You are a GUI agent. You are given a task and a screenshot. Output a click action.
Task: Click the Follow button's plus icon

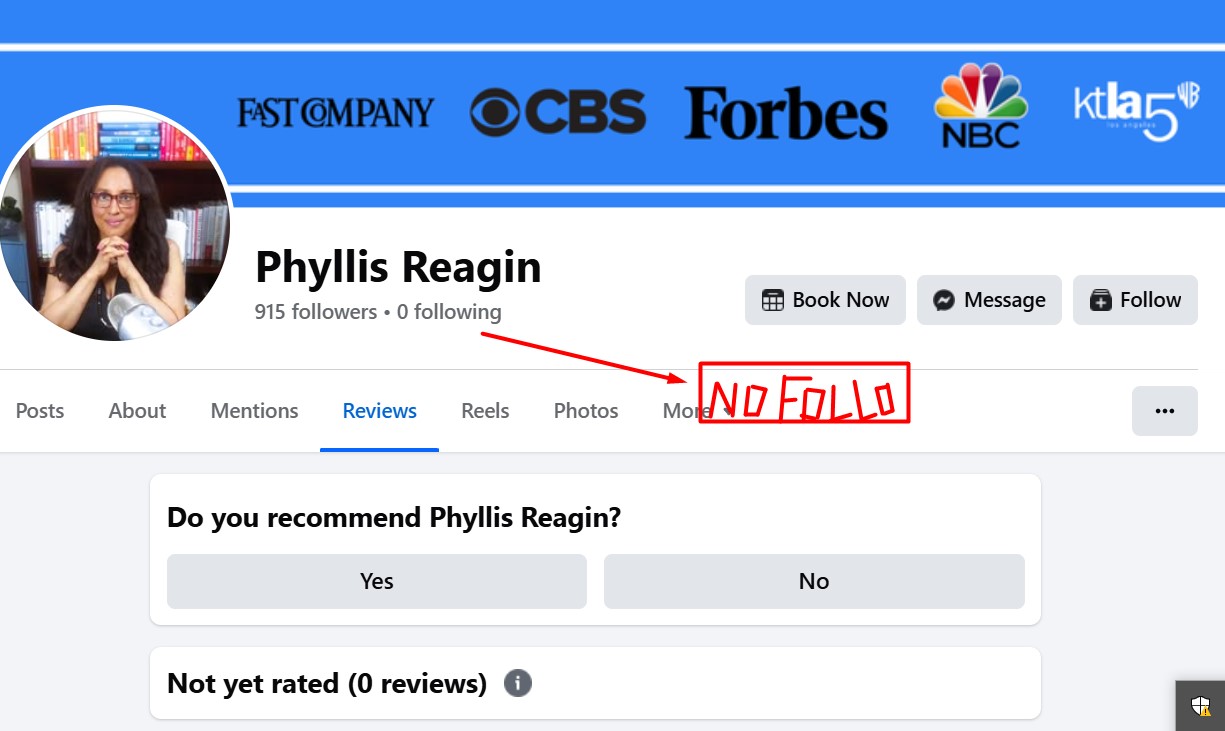(1100, 300)
